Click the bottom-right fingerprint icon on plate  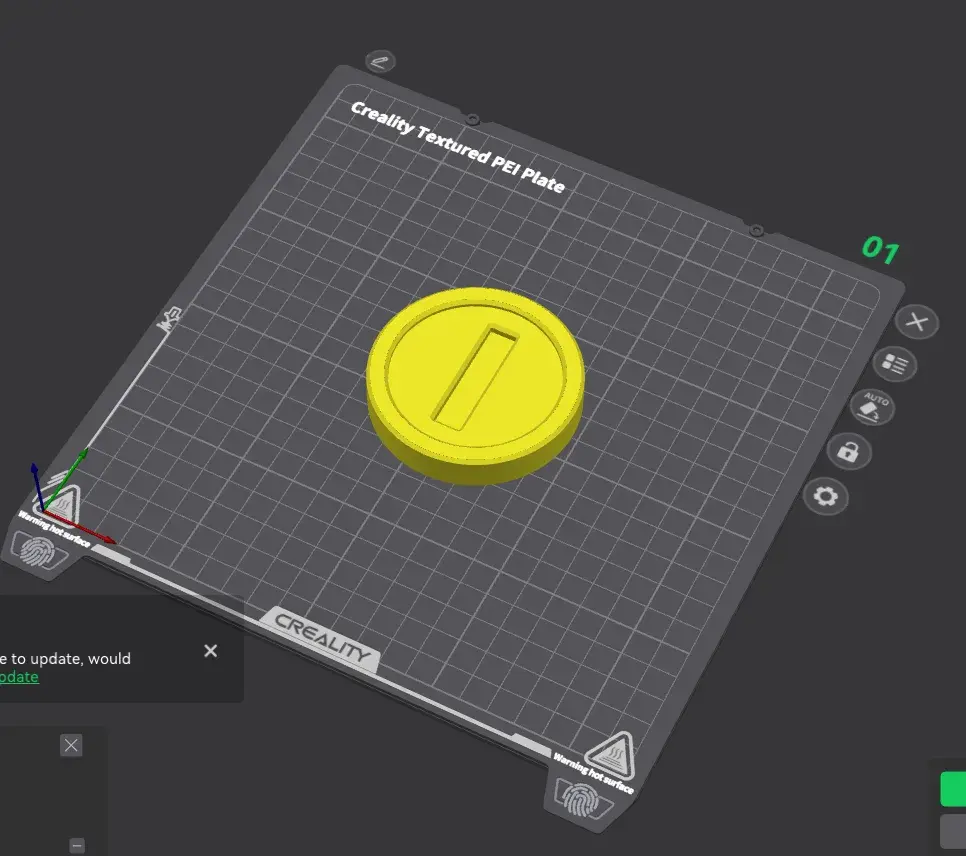point(581,801)
